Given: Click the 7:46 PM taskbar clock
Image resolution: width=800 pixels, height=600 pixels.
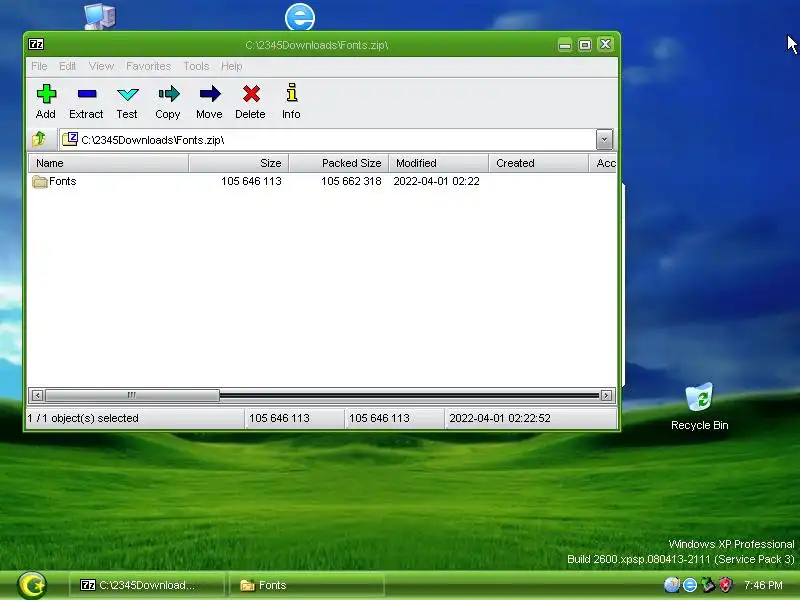Looking at the screenshot, I should (763, 585).
